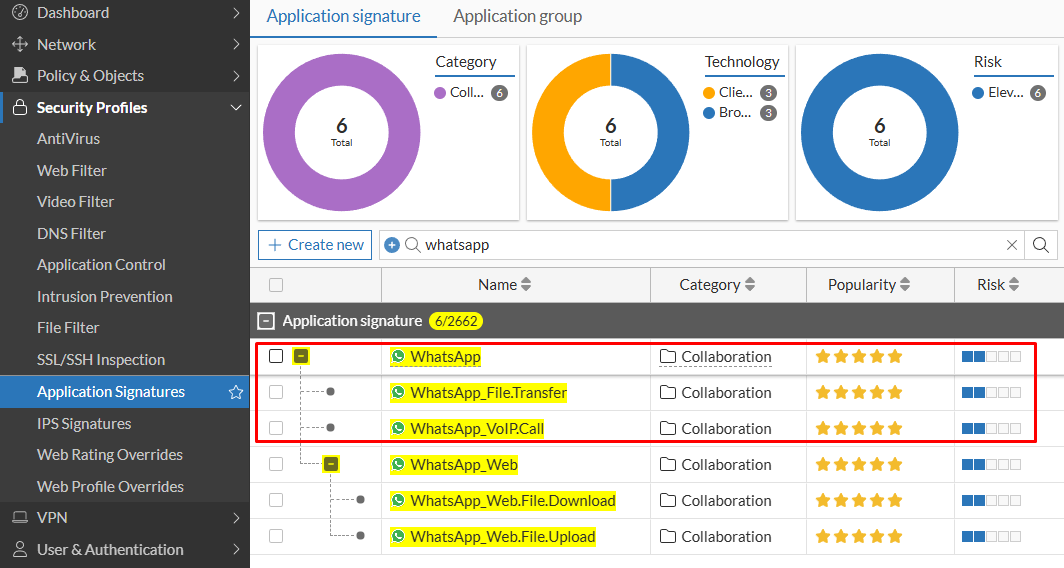
Task: Collapse the Security Profiles chevron
Action: 236,107
